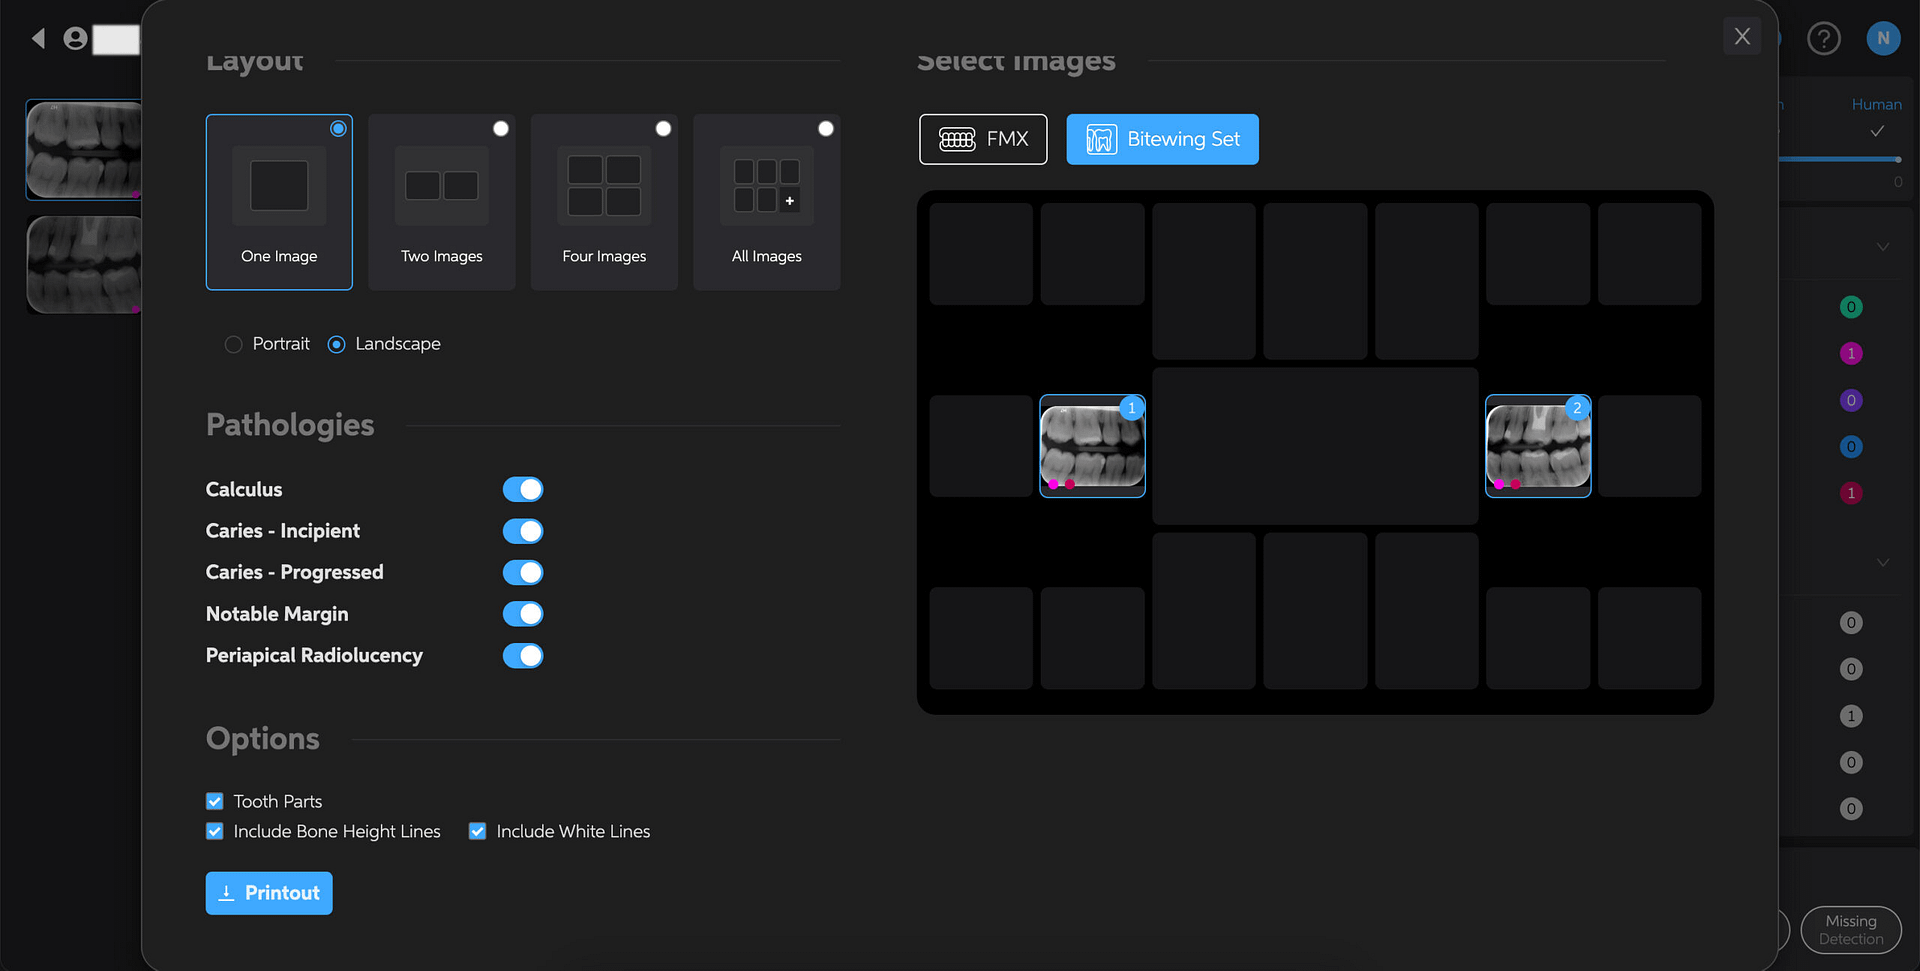Select the Portrait orientation radio button
Image resolution: width=1920 pixels, height=971 pixels.
(x=233, y=344)
